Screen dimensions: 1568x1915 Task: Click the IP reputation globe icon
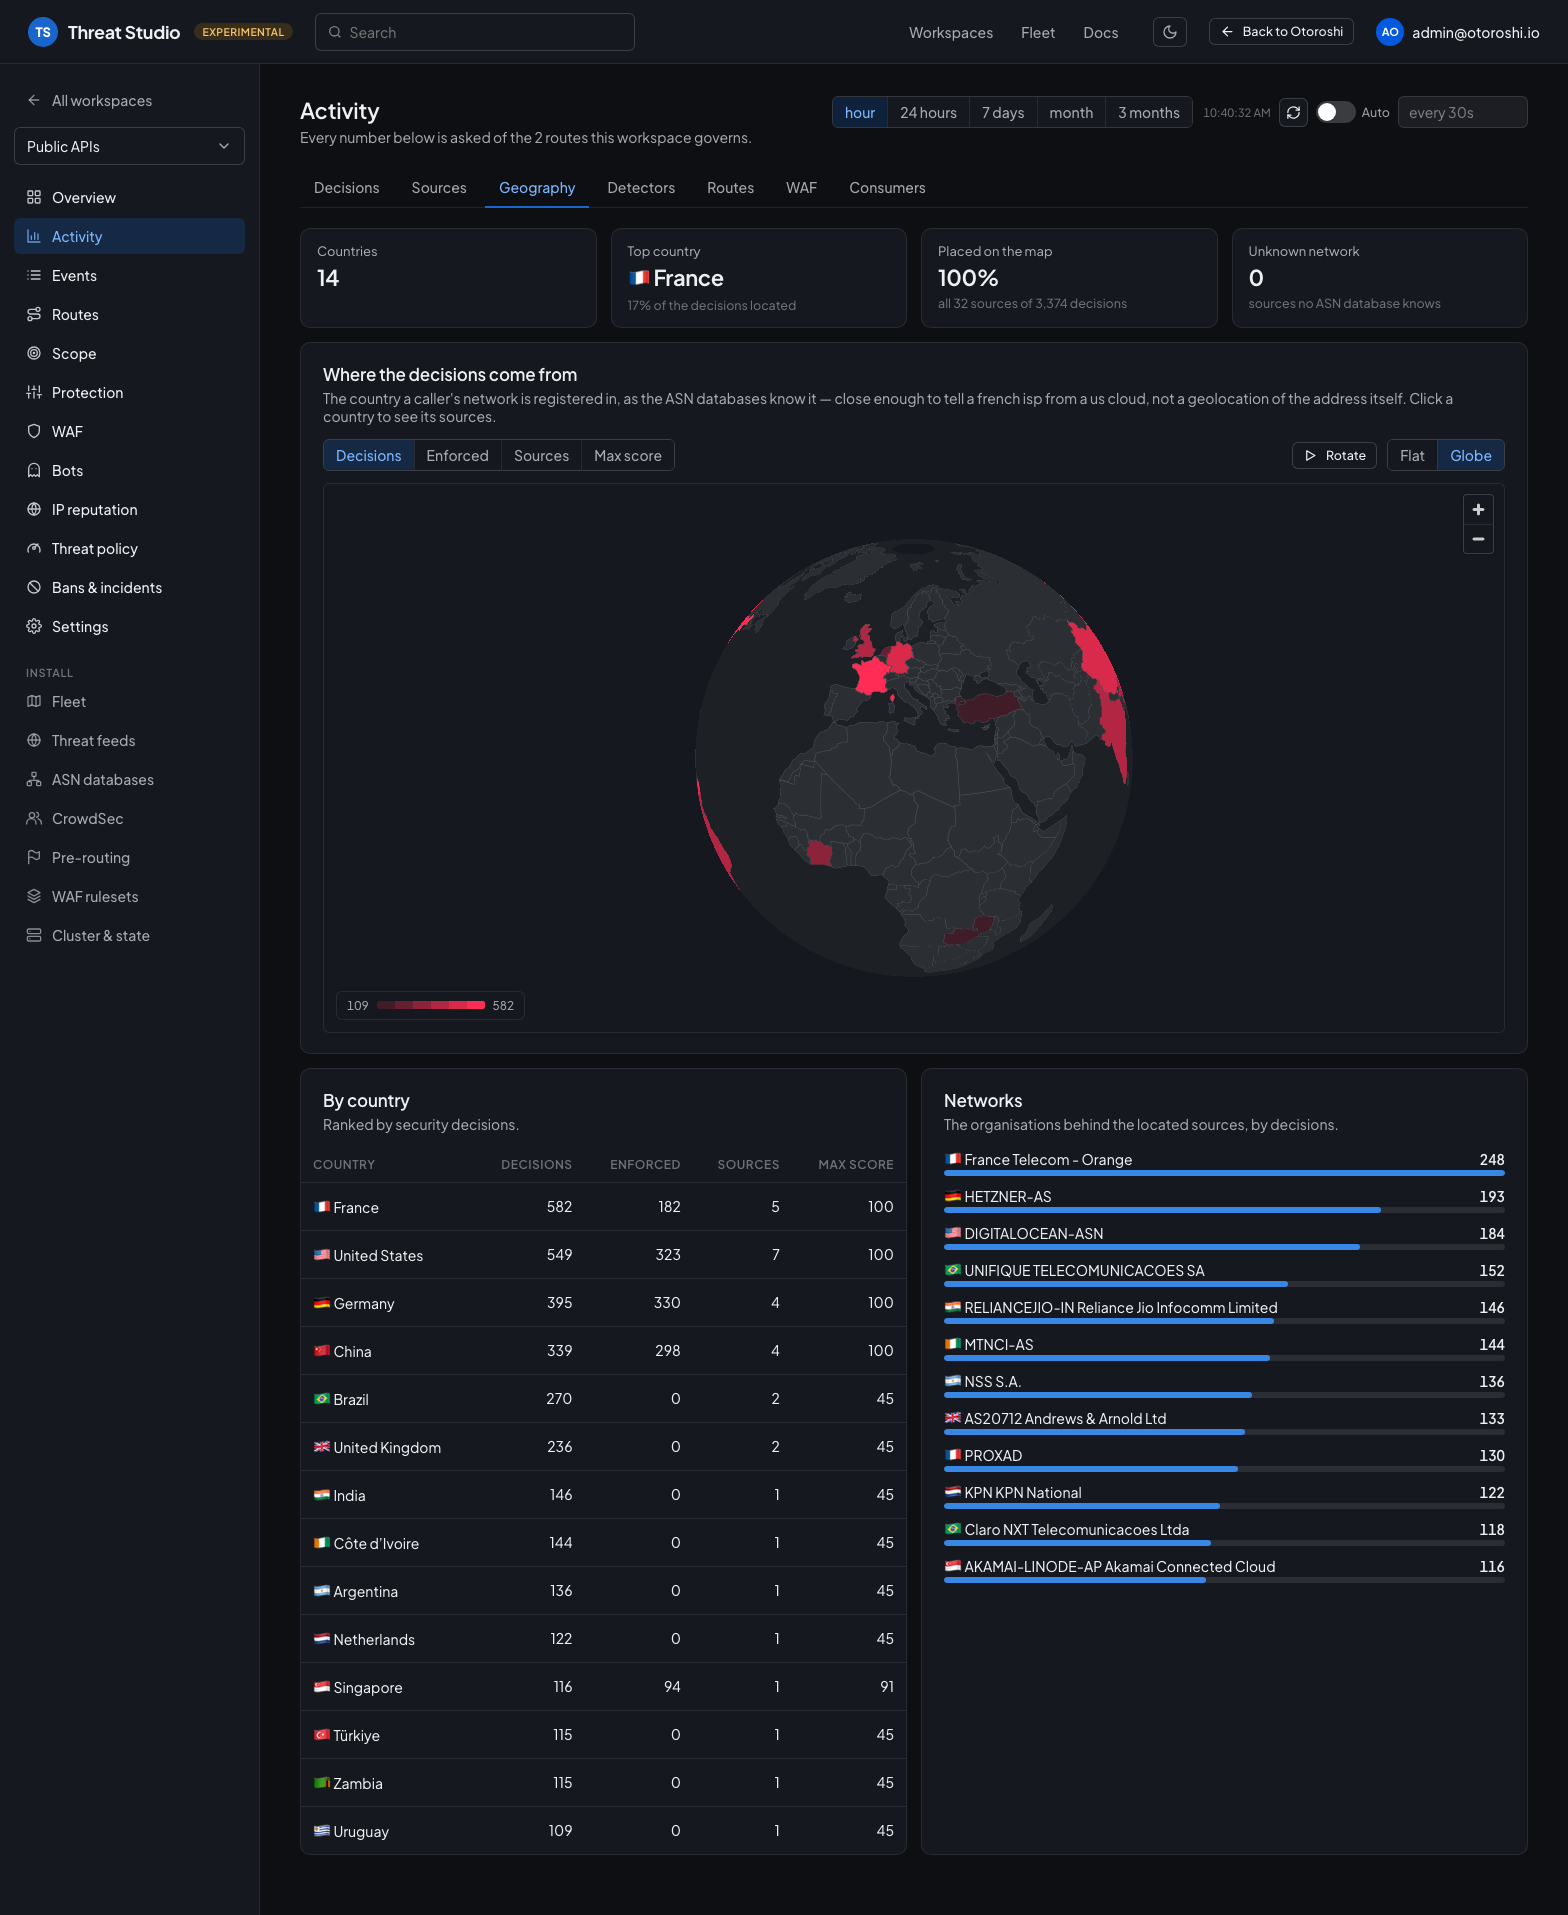pyautogui.click(x=34, y=510)
